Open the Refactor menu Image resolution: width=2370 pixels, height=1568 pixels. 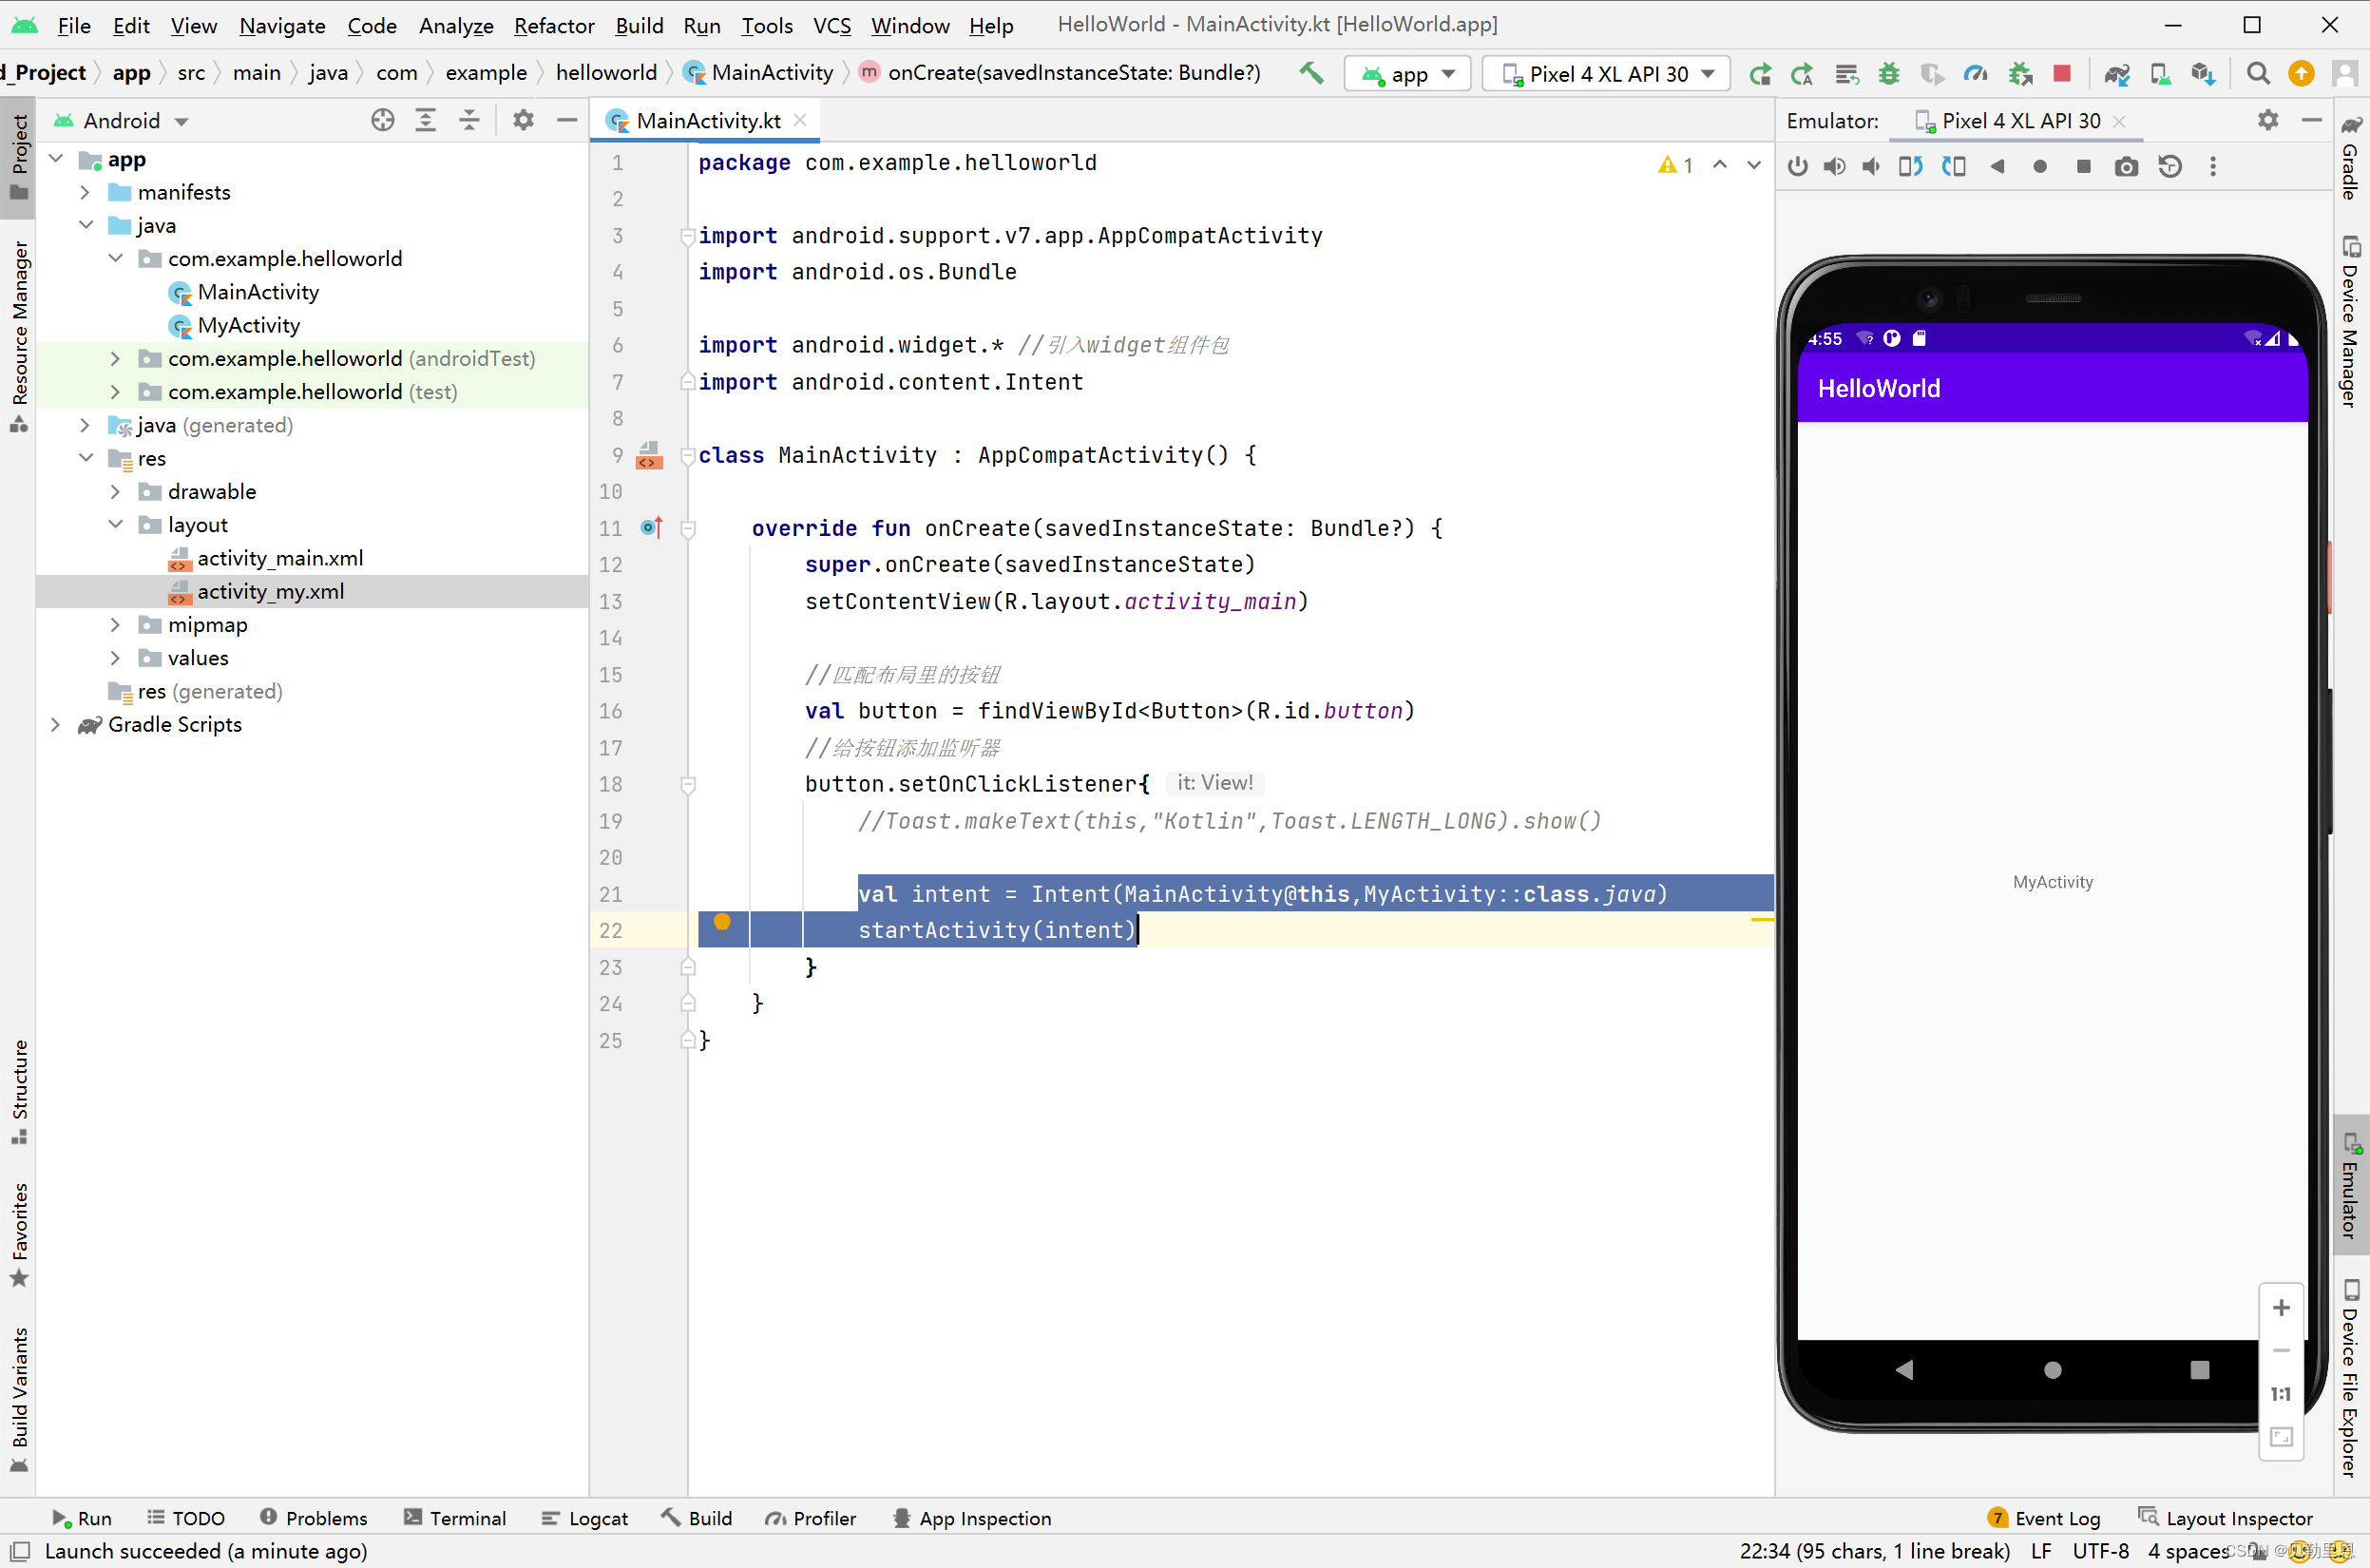coord(553,25)
